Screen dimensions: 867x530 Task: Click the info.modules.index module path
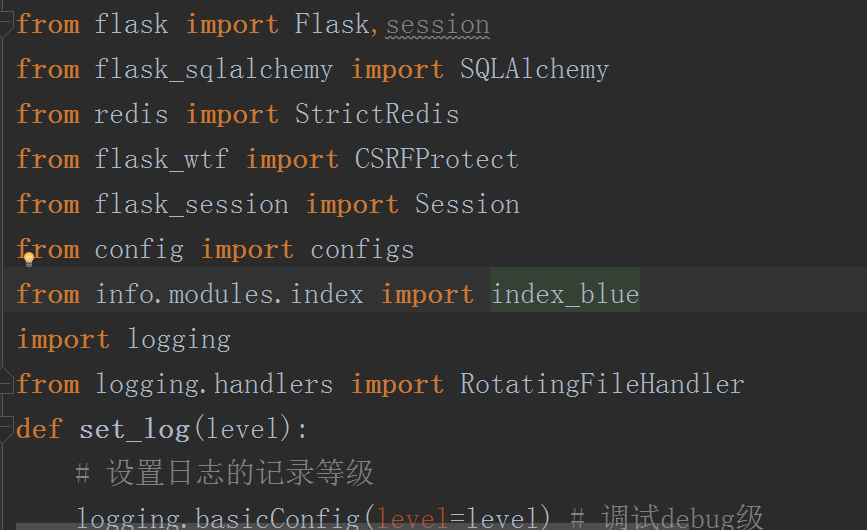tap(229, 294)
